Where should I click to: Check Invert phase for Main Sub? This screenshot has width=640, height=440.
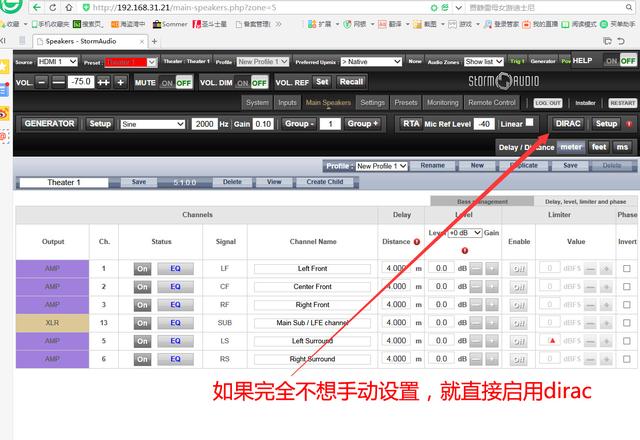tap(627, 323)
